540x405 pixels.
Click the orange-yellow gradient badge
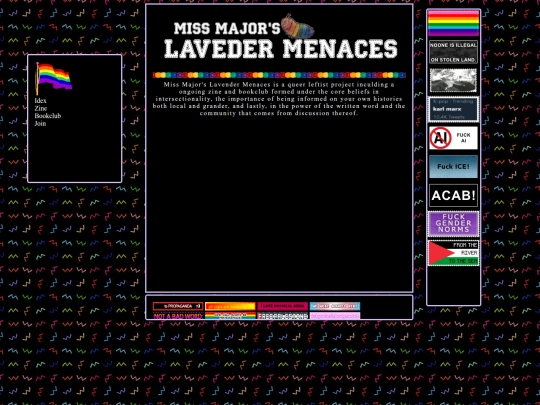click(x=230, y=306)
